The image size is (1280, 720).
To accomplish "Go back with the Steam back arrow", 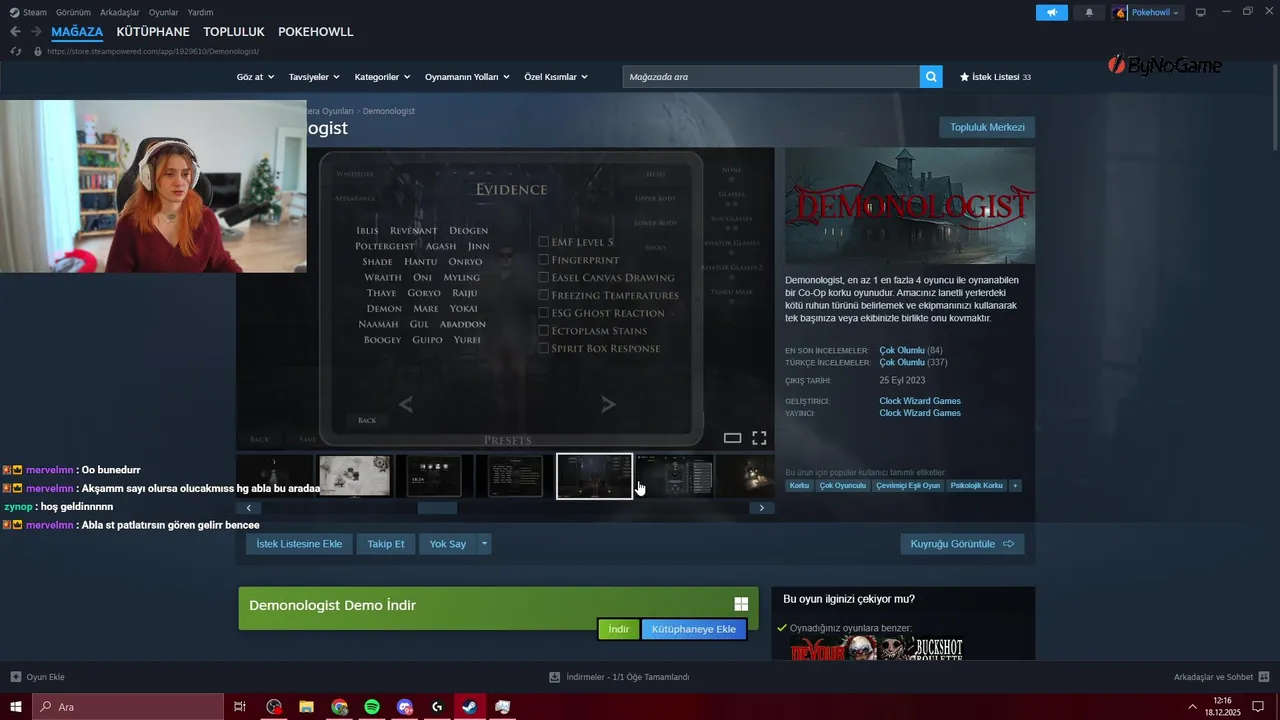I will [15, 32].
